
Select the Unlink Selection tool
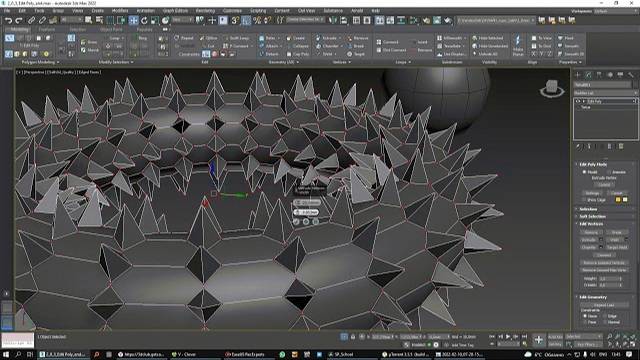tap(42, 20)
